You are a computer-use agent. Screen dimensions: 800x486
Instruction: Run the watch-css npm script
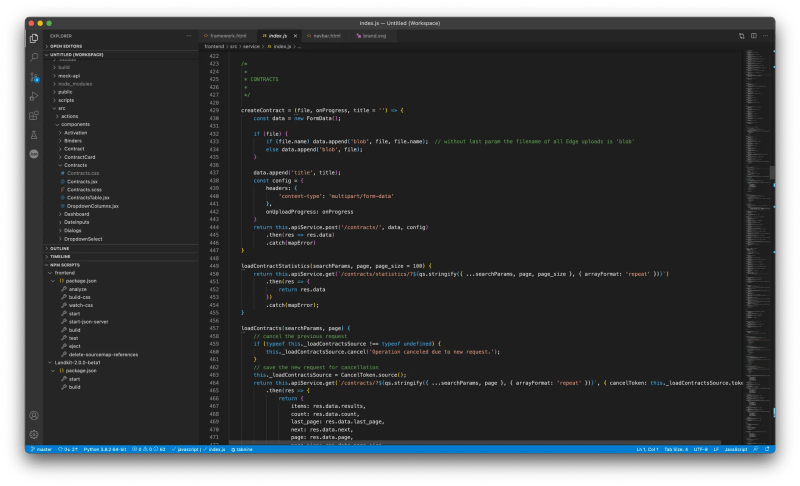coord(81,305)
